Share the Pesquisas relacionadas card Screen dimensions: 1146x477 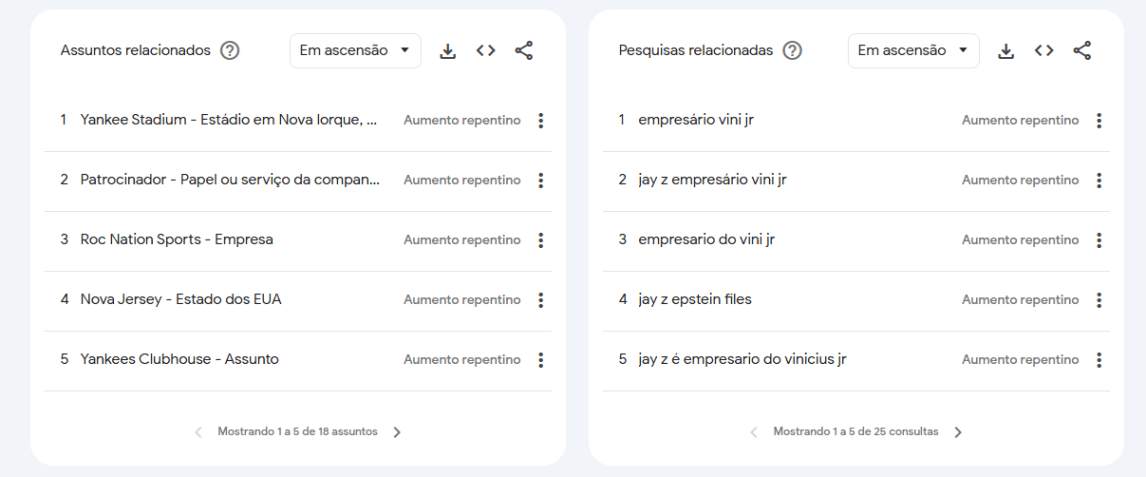pyautogui.click(x=1082, y=50)
